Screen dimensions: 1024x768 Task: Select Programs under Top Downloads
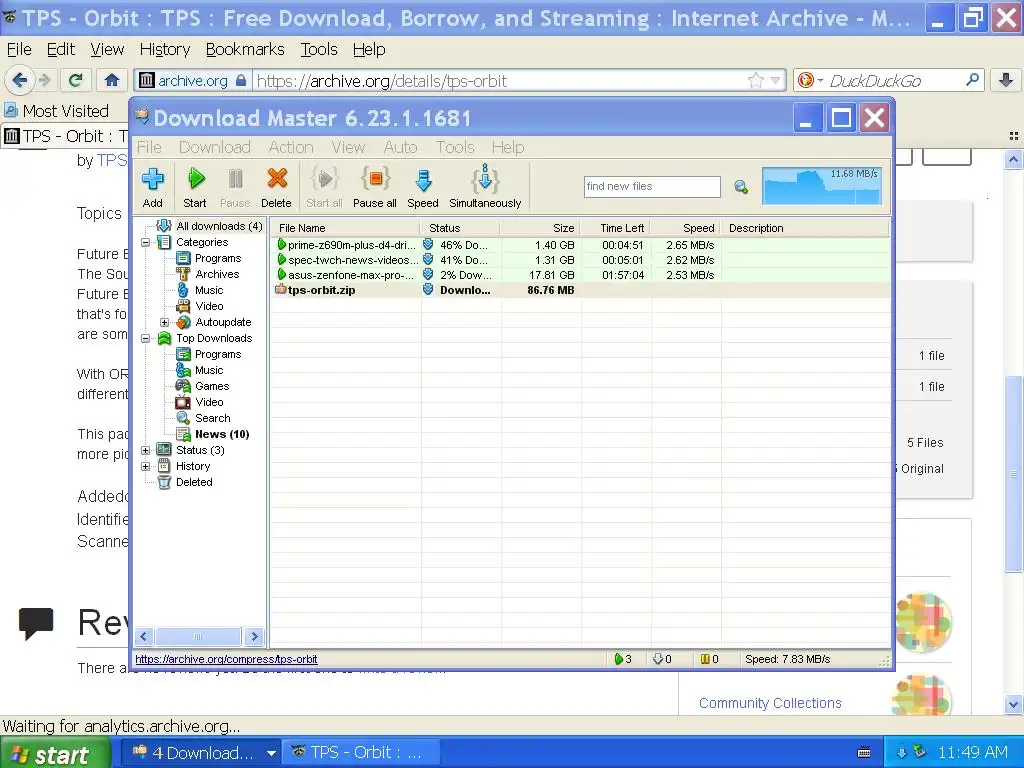click(x=218, y=354)
